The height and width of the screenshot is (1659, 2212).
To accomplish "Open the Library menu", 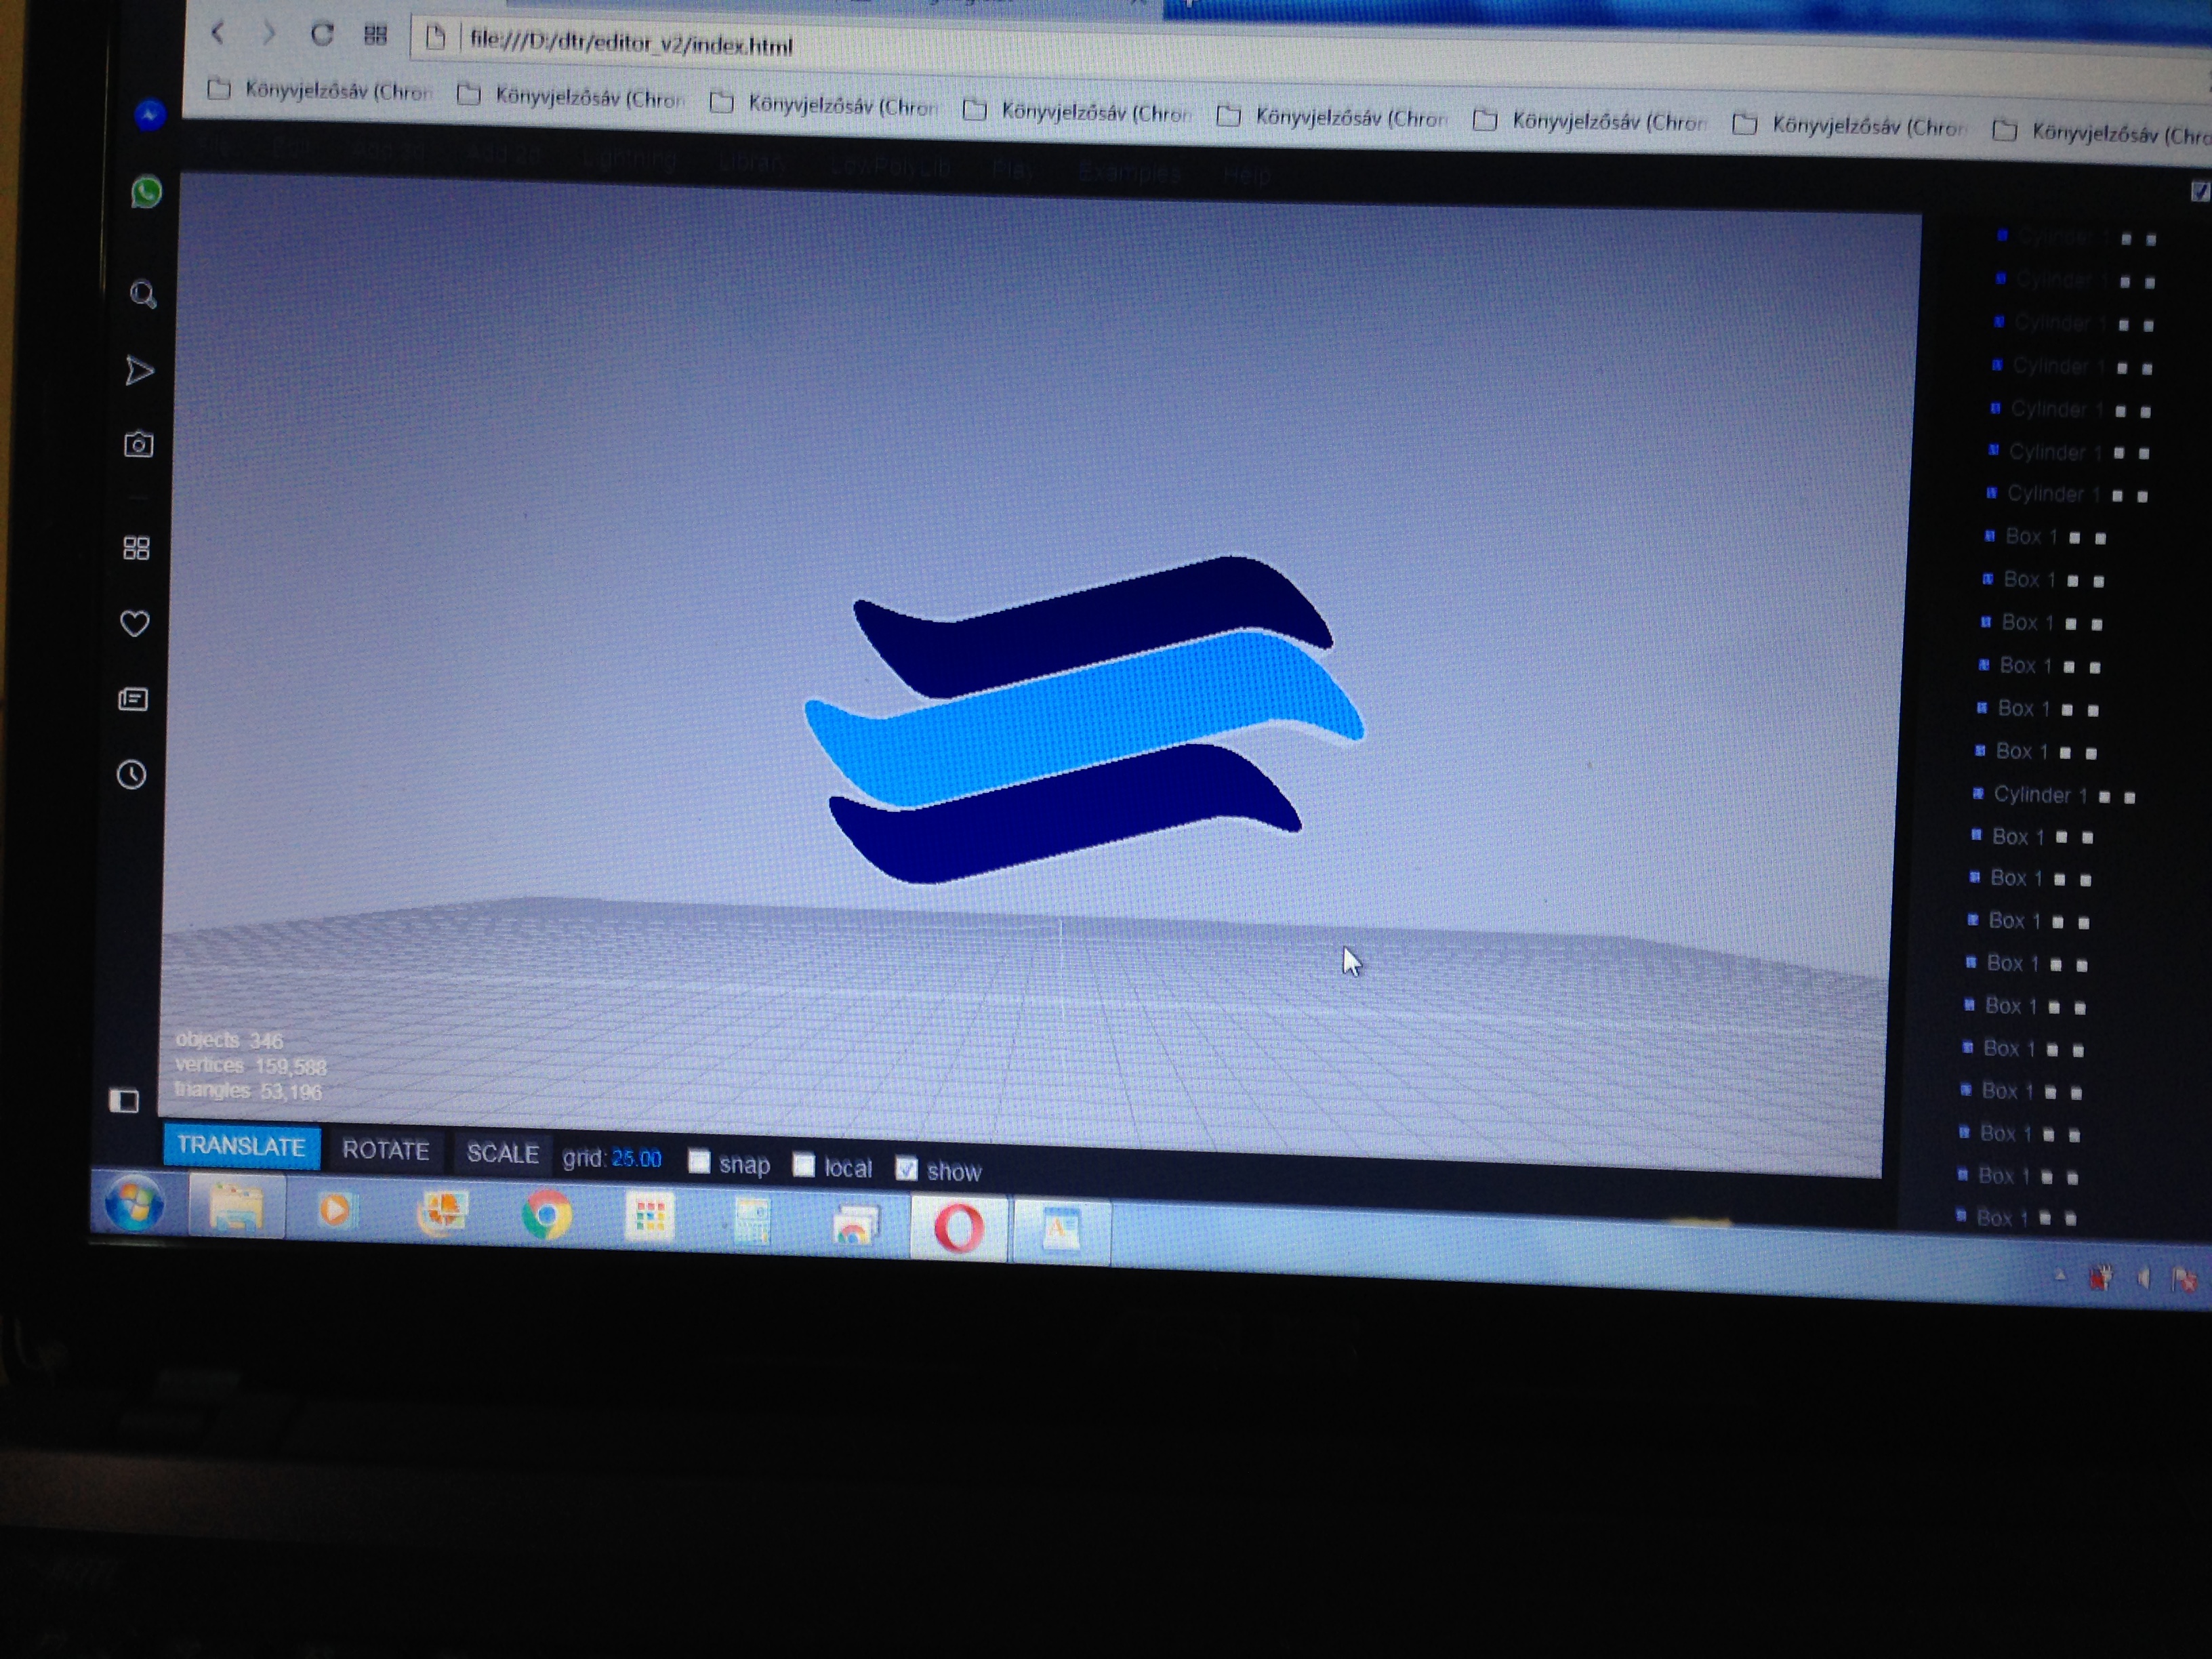I will click(752, 162).
